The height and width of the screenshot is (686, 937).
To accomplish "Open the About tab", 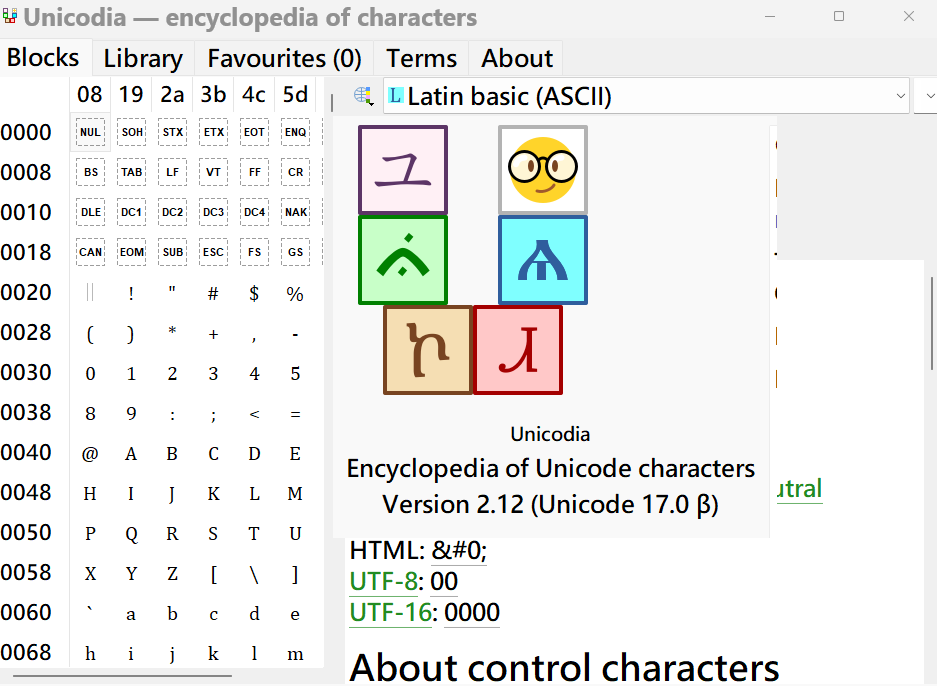I will [x=517, y=59].
